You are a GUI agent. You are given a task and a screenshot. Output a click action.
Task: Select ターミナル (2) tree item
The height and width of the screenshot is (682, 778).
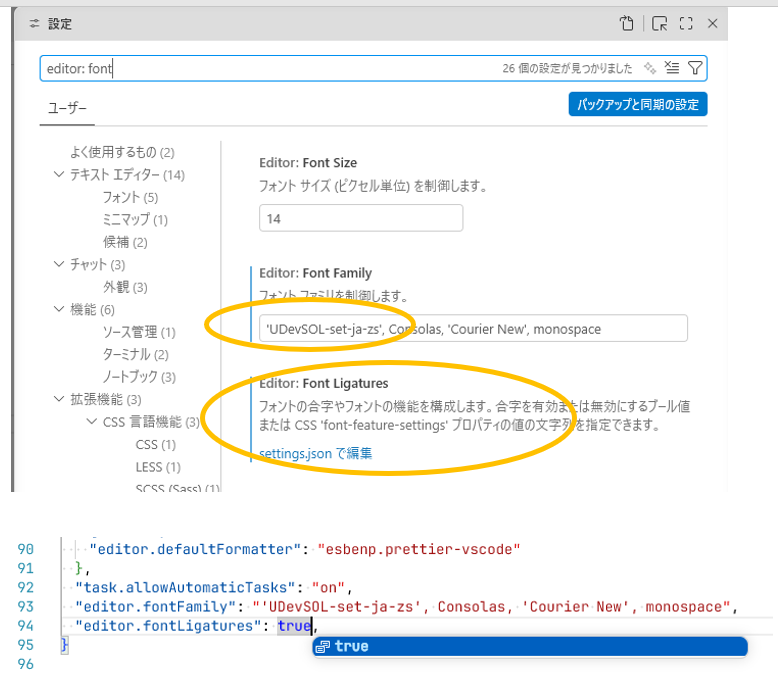[x=135, y=355]
